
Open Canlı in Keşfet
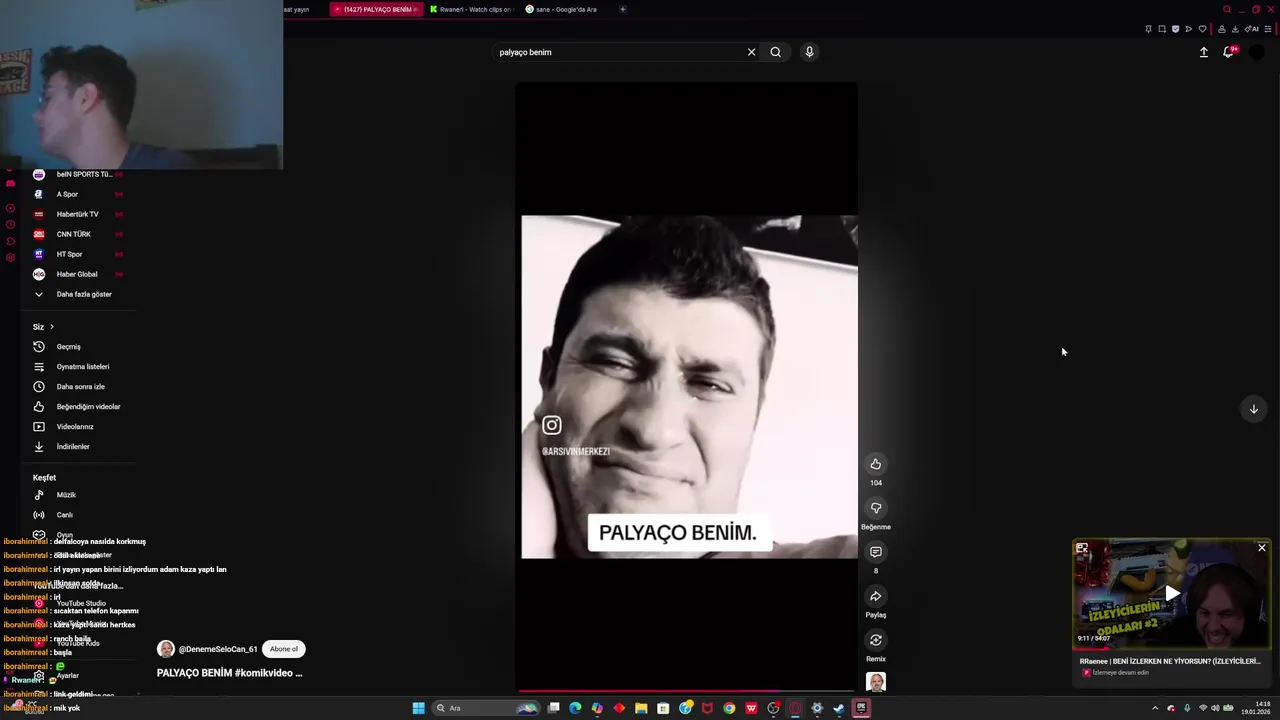point(78,515)
